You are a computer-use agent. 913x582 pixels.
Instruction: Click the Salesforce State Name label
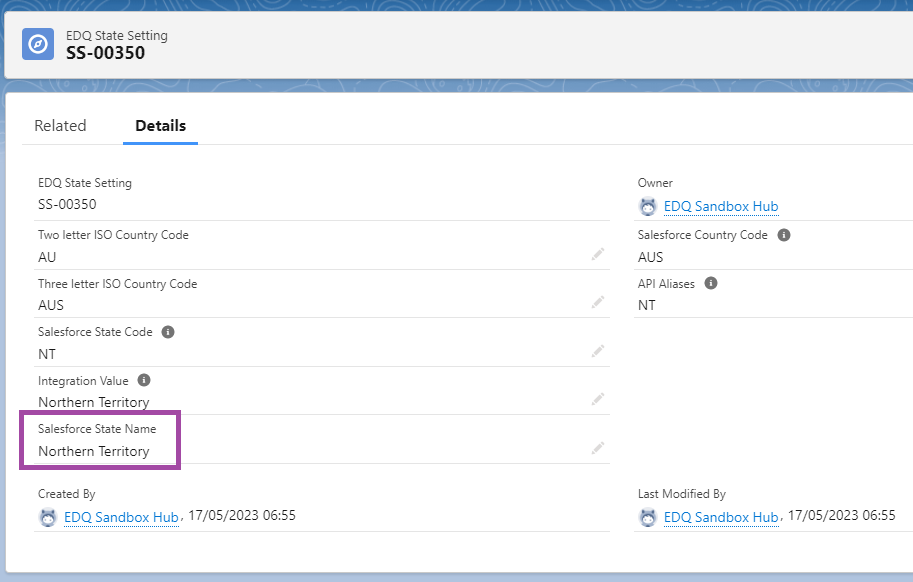pos(97,429)
